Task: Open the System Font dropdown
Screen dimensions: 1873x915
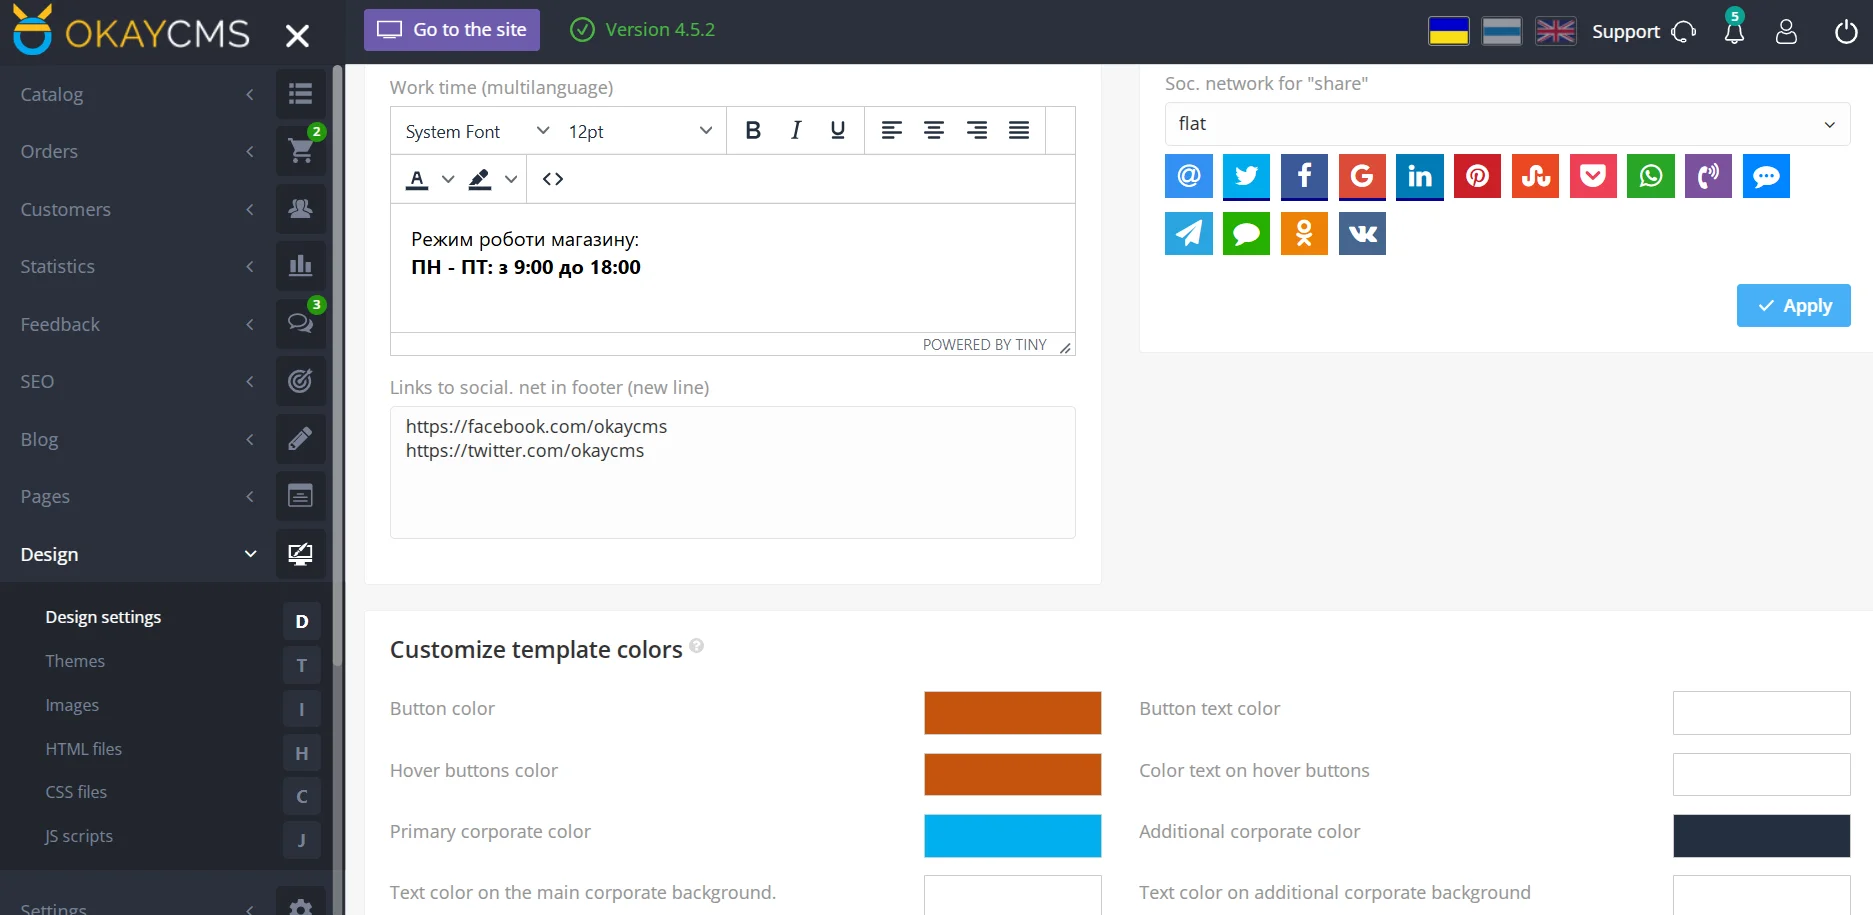Action: [x=476, y=131]
